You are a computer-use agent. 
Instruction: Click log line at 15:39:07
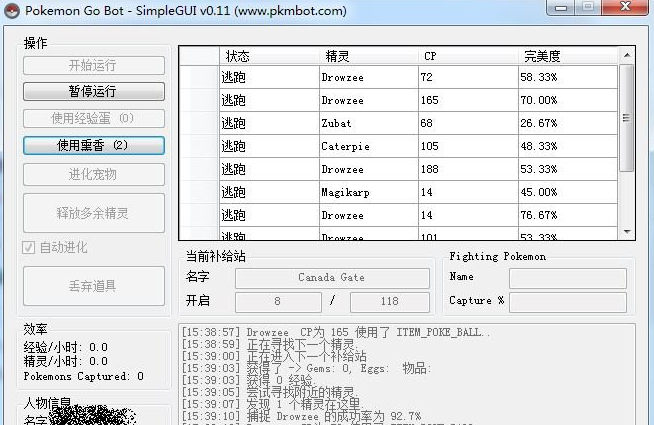(273, 404)
